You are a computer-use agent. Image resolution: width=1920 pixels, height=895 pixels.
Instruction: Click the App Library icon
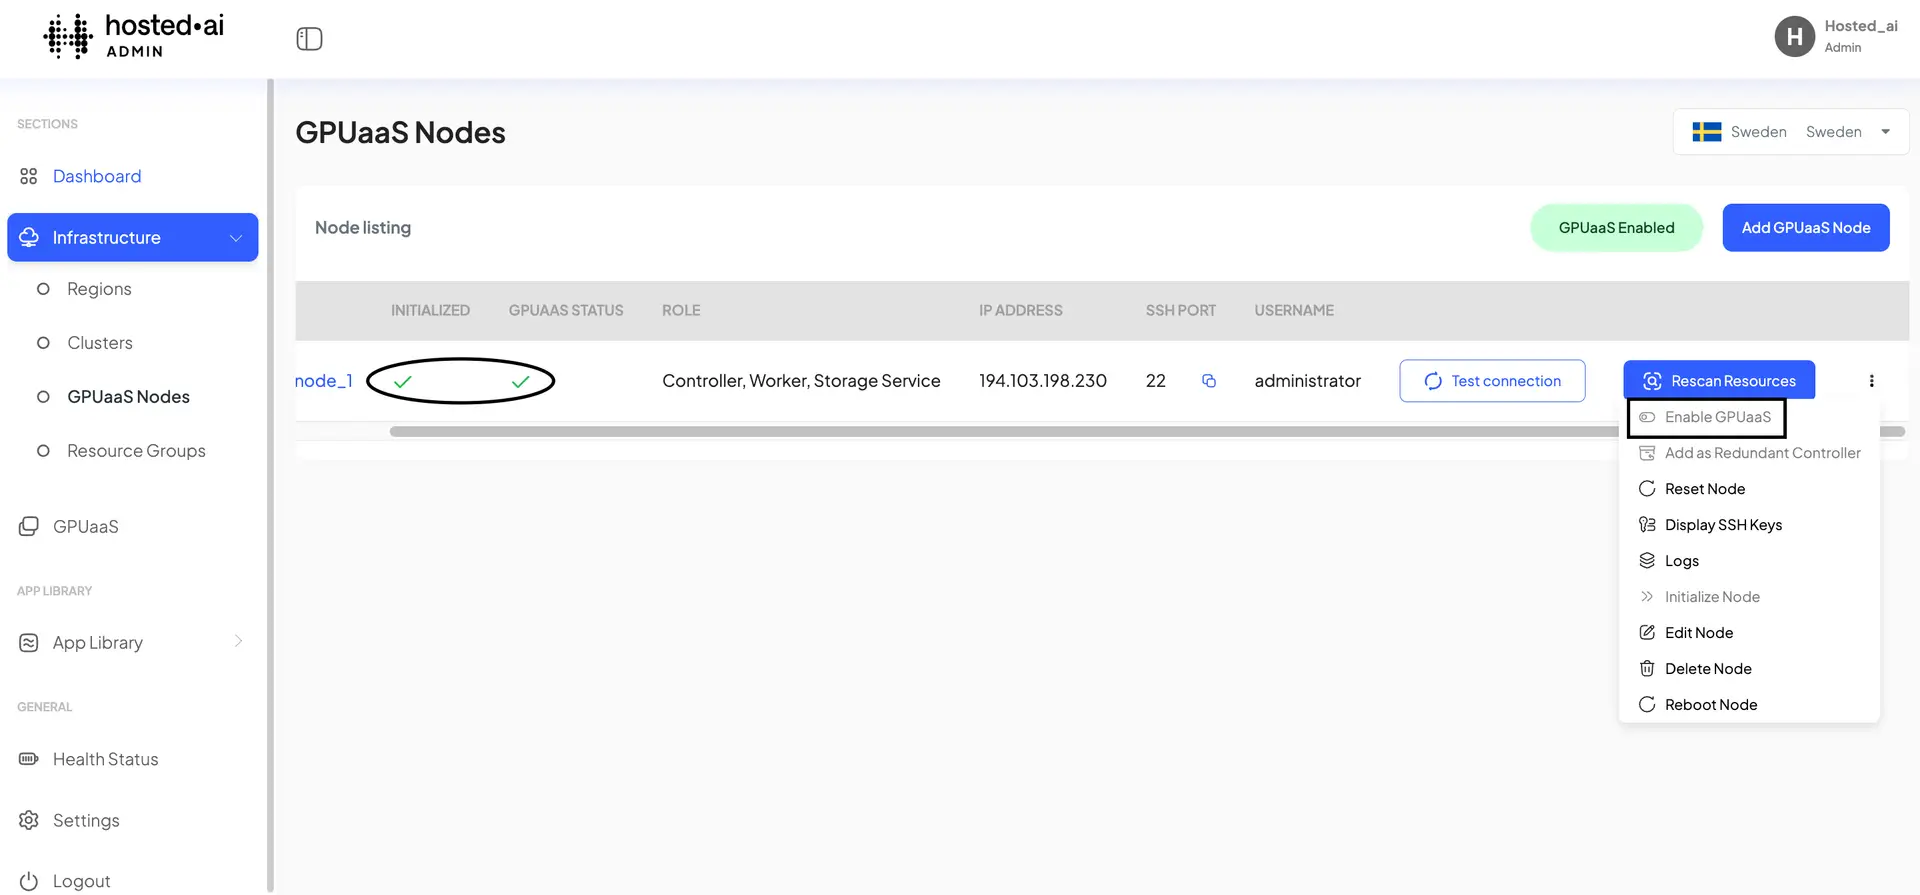point(28,643)
